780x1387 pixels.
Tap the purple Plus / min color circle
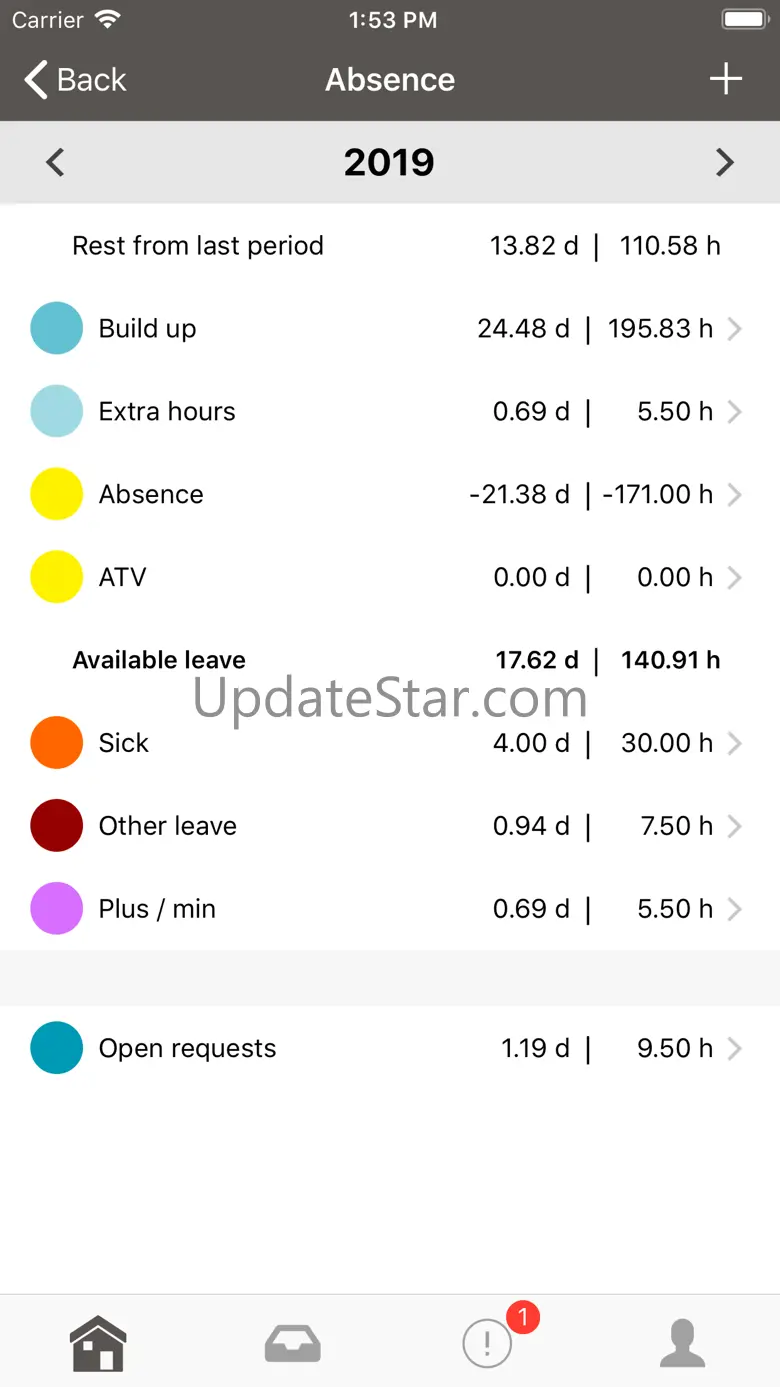(56, 908)
